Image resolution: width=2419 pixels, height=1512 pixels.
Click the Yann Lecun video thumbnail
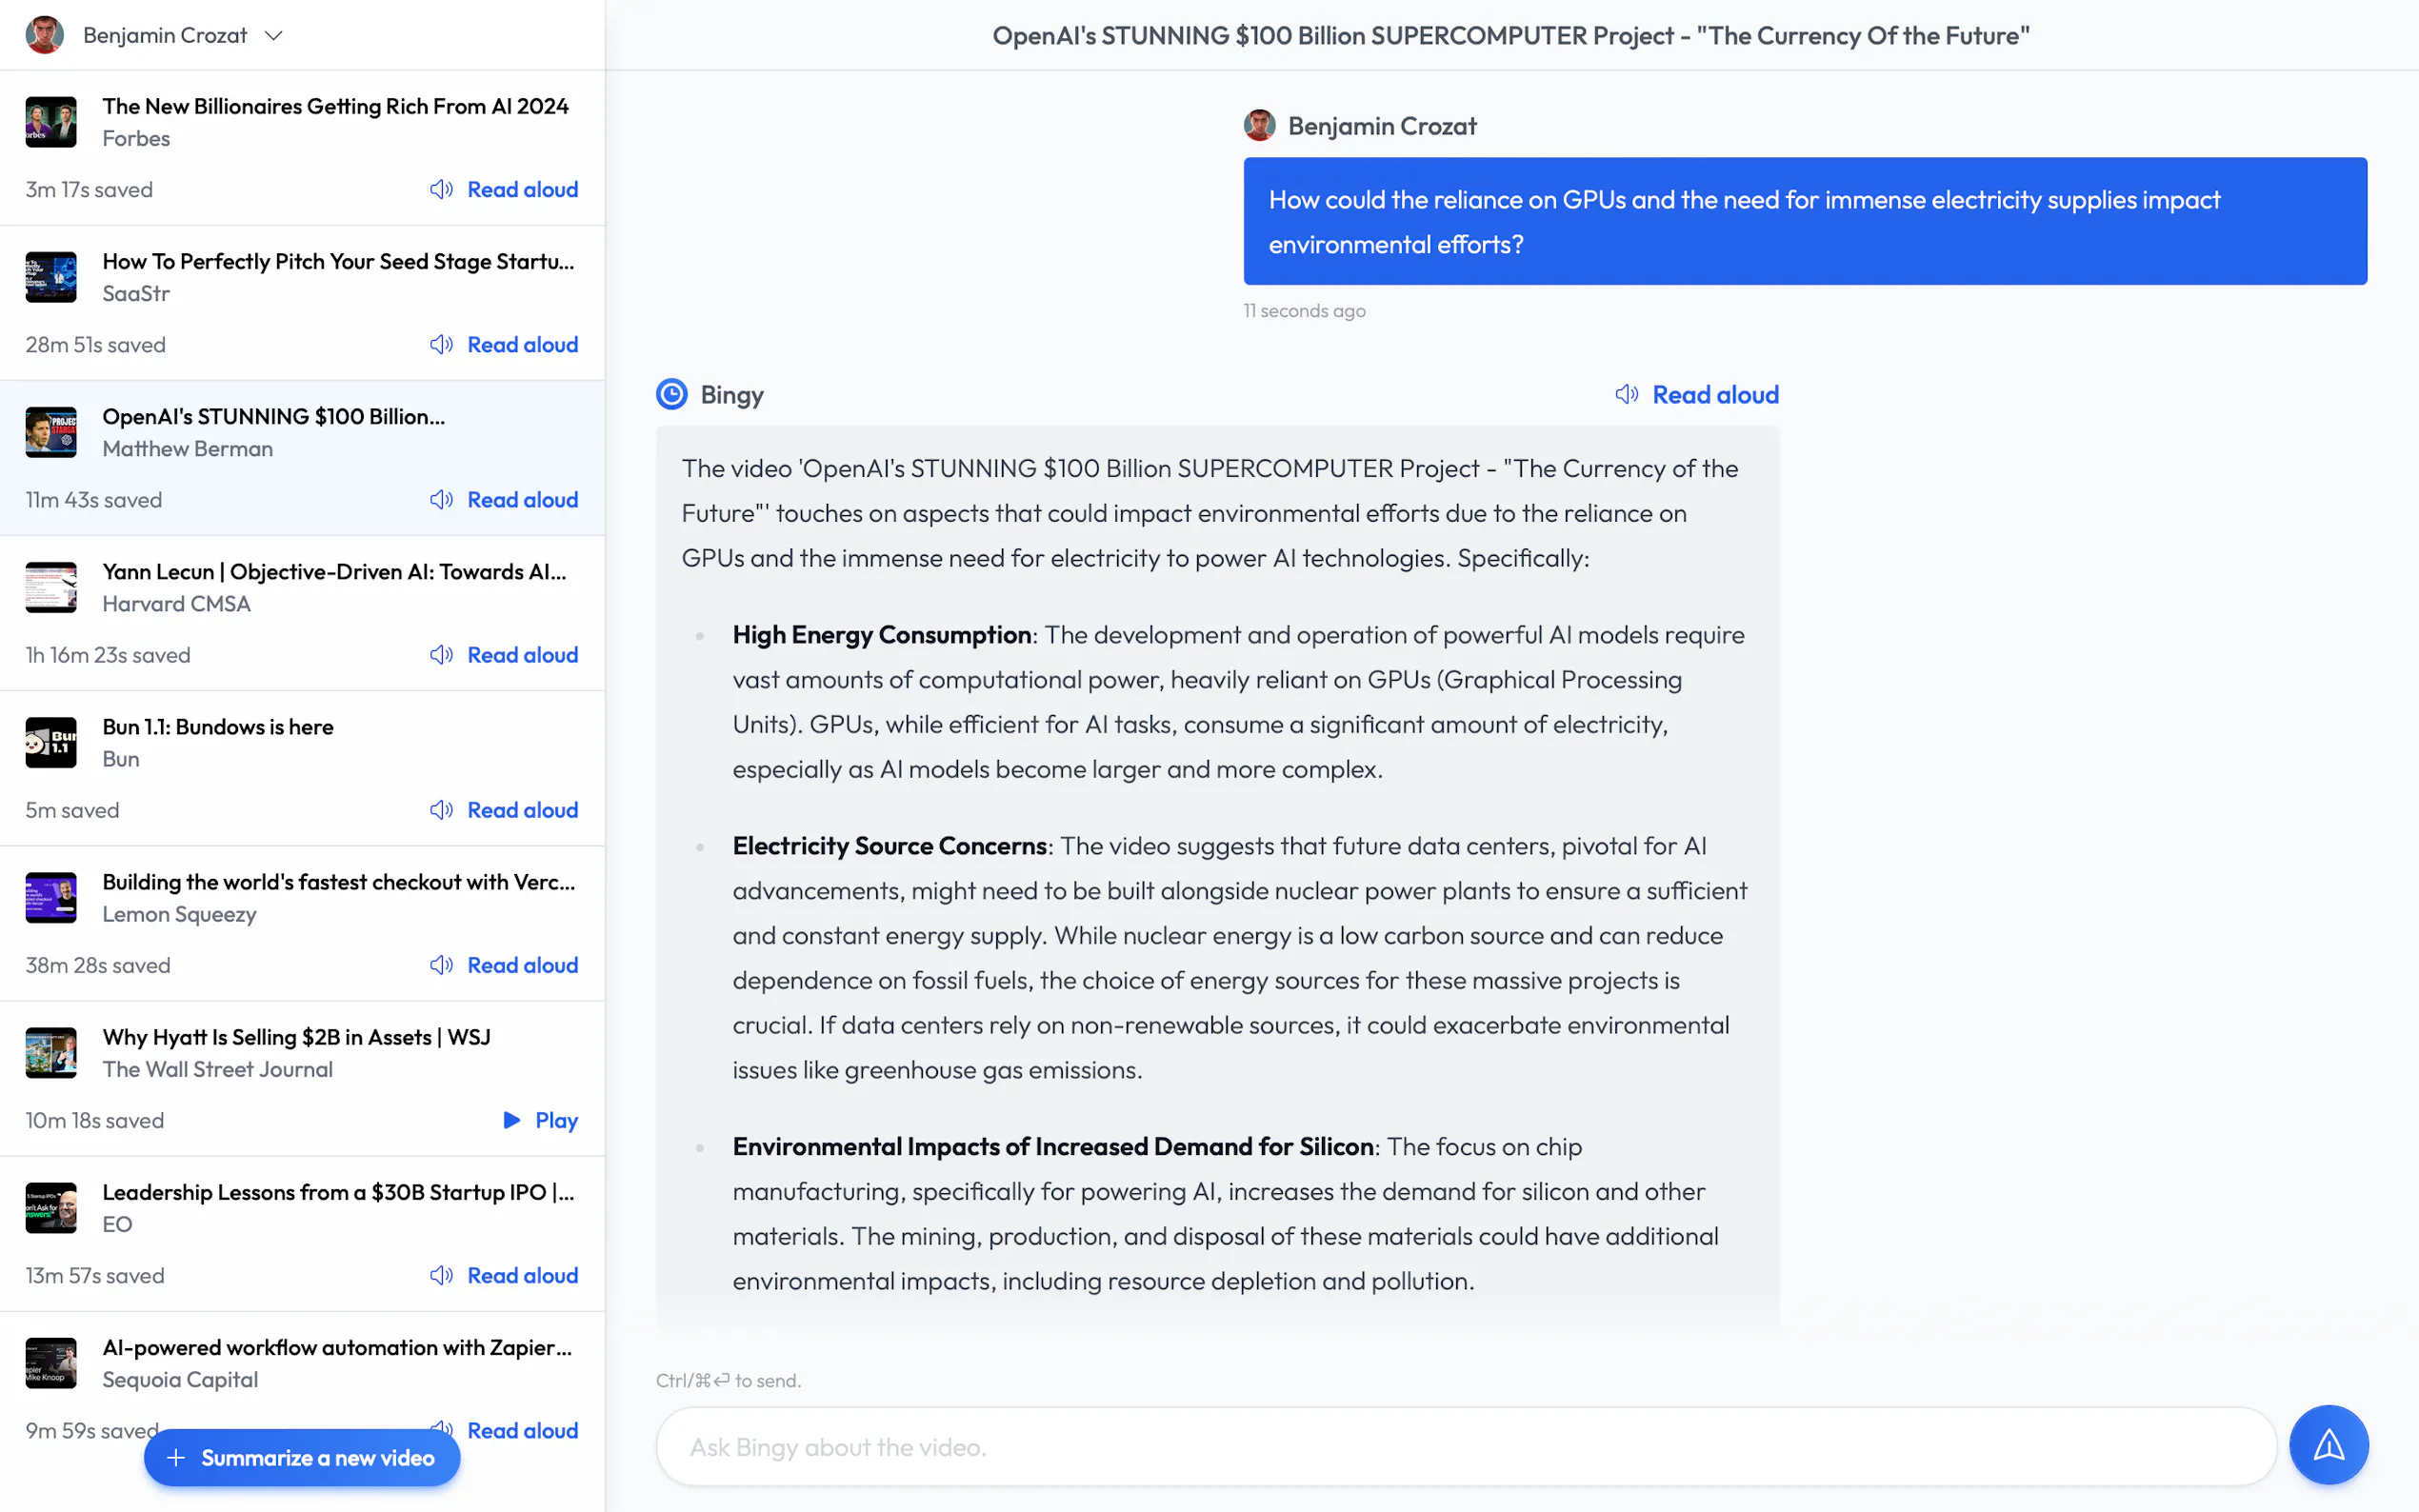[51, 587]
